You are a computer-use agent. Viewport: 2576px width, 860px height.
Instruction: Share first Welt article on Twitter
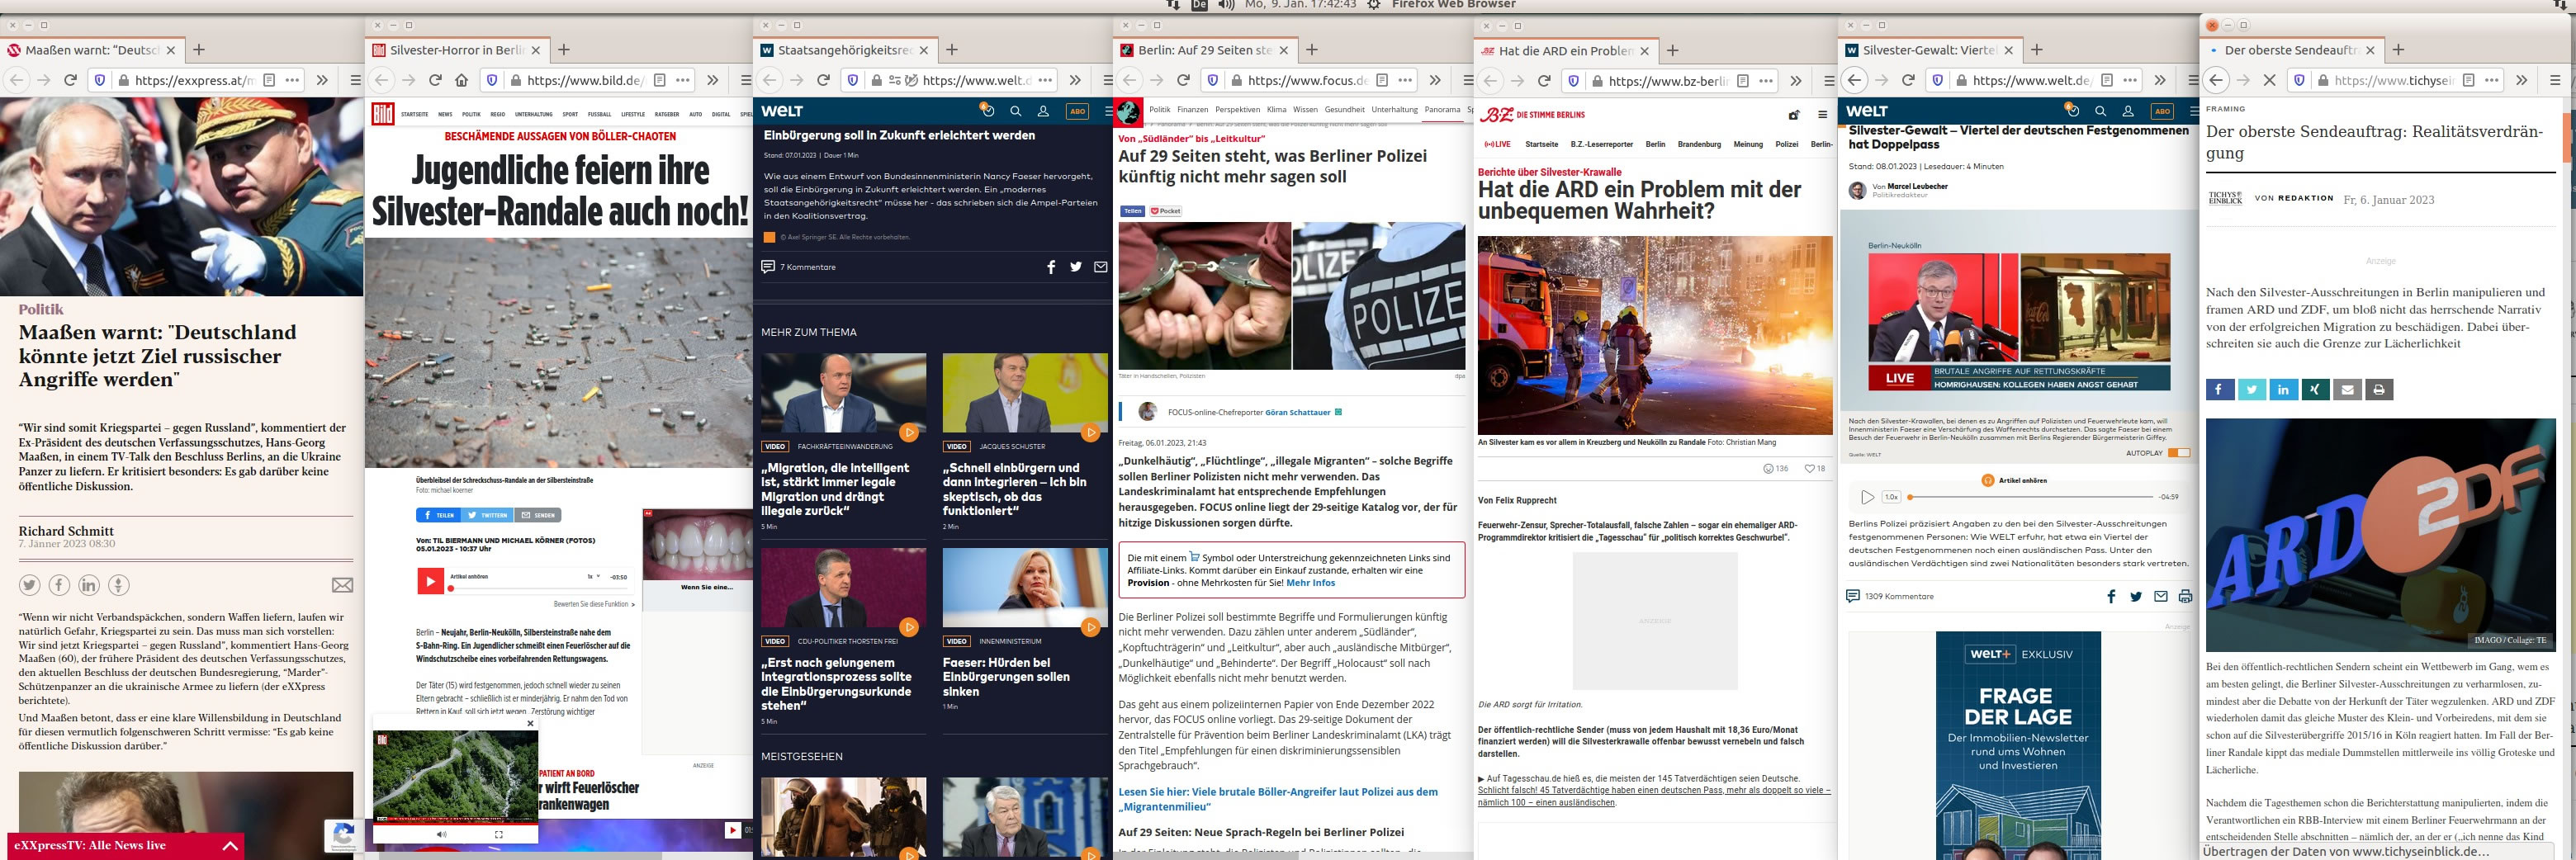1076,267
